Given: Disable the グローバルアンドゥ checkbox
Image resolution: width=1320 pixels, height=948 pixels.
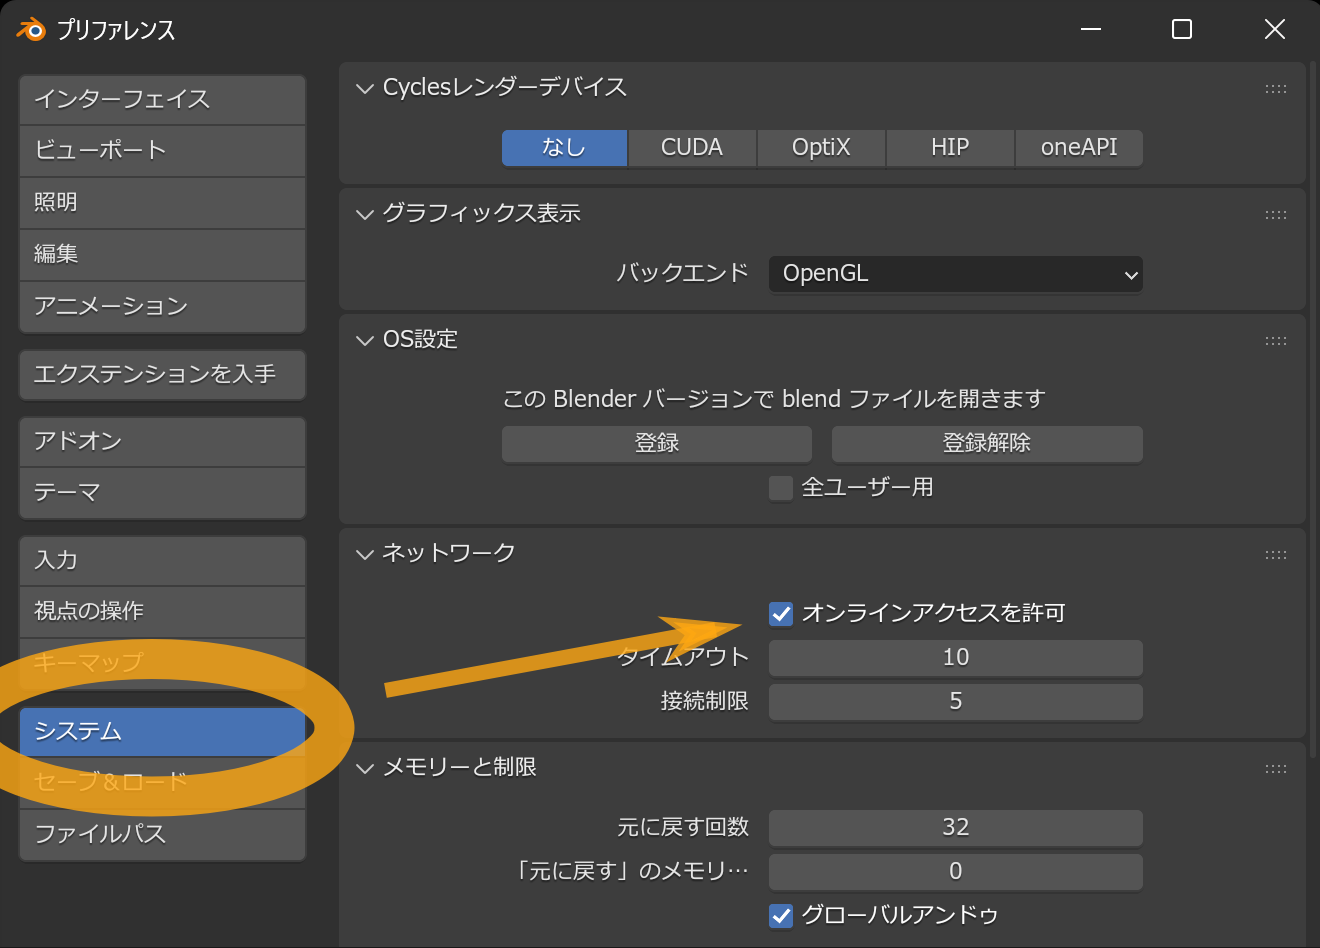Looking at the screenshot, I should (x=781, y=915).
